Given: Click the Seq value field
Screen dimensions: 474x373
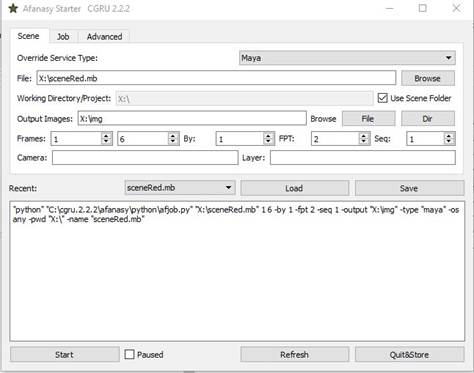Looking at the screenshot, I should pos(425,139).
